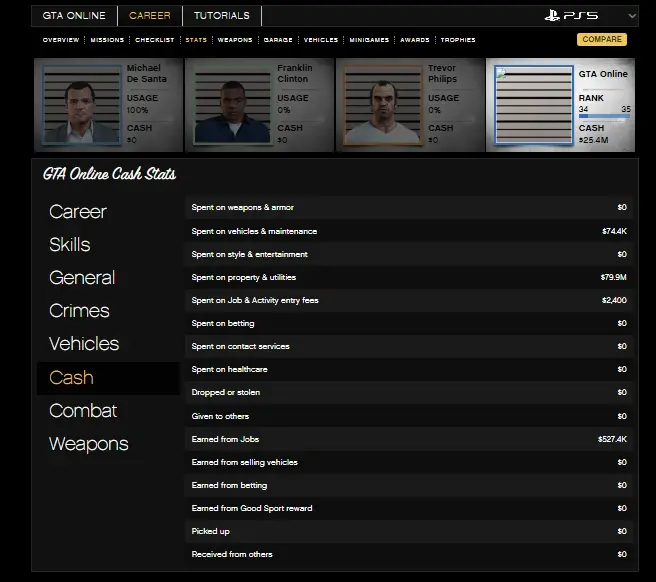Click Michael's 100% usage value

[137, 110]
